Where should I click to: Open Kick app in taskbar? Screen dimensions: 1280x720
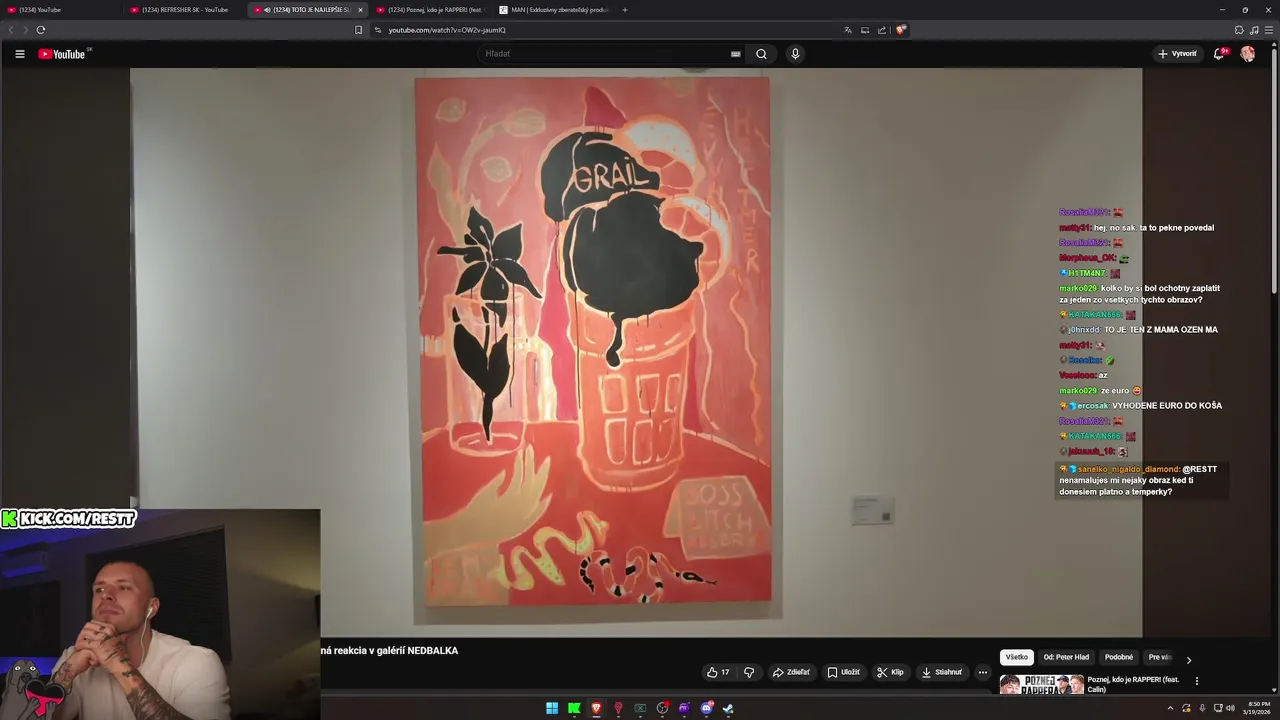574,709
